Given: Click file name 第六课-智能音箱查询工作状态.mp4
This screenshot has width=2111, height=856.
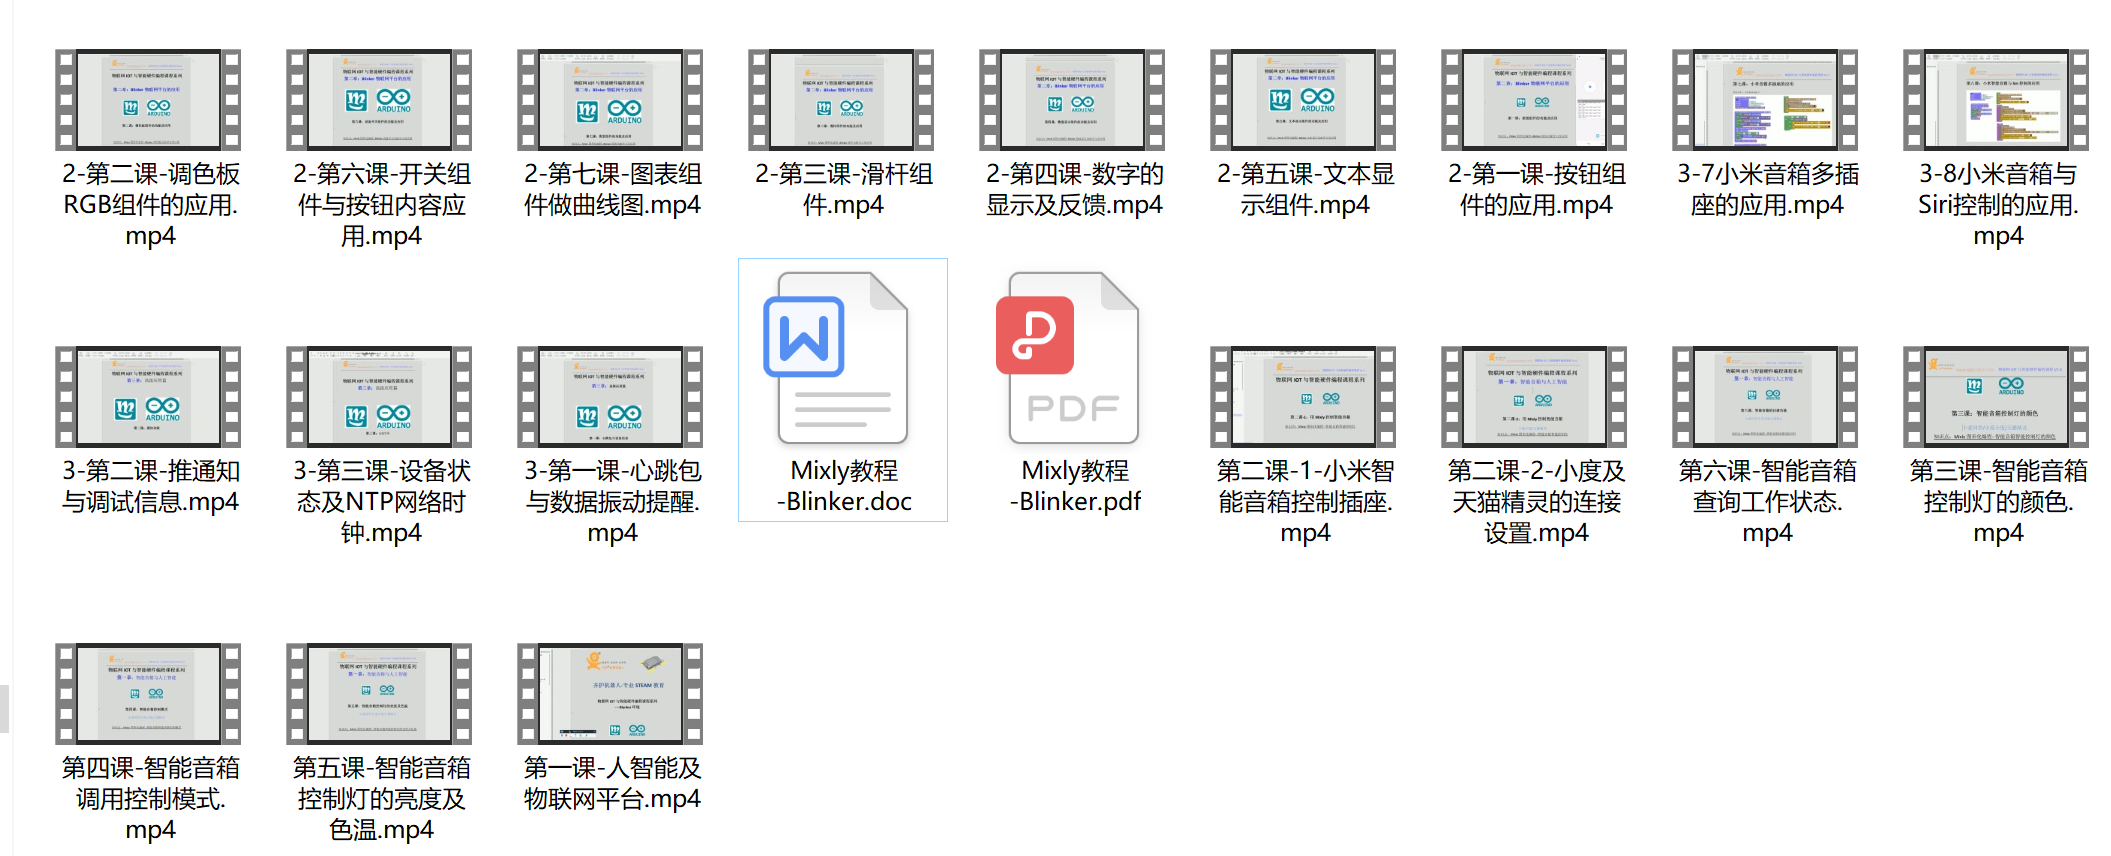Looking at the screenshot, I should [1767, 502].
